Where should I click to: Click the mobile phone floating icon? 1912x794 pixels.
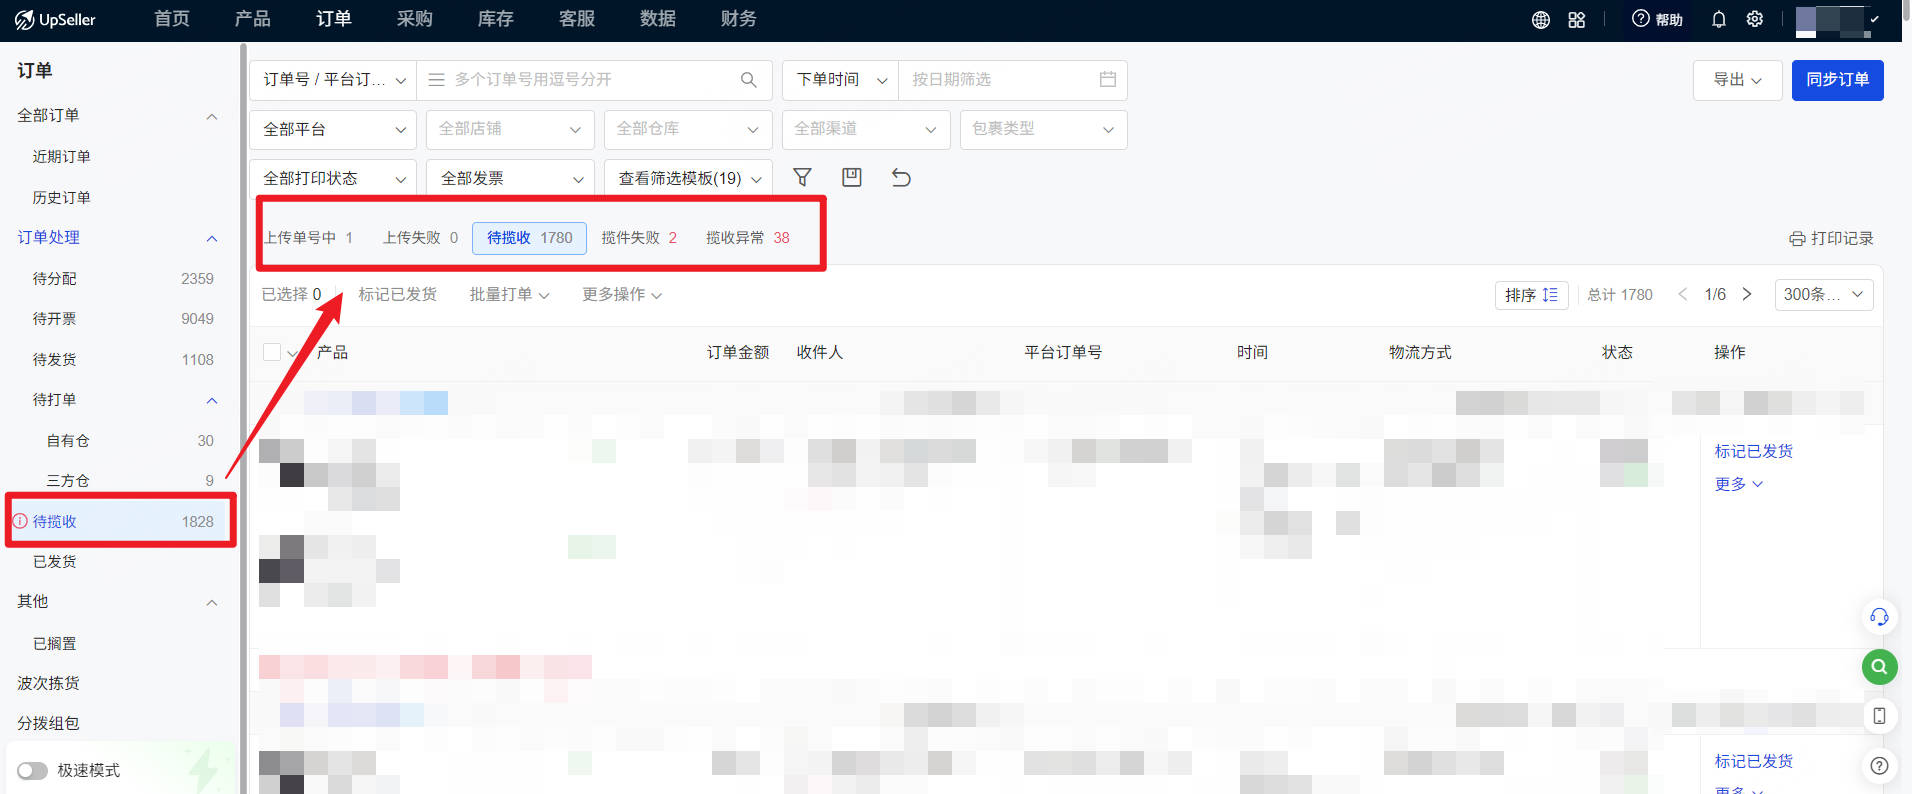point(1879,716)
